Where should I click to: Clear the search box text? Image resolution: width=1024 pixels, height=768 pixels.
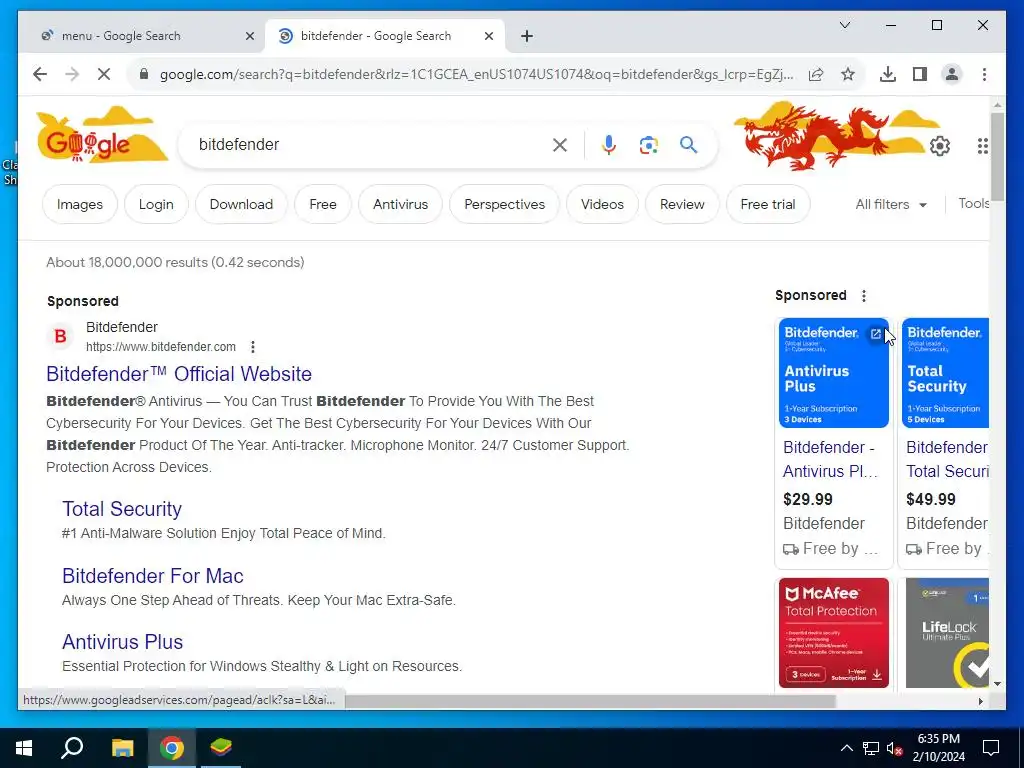click(560, 145)
